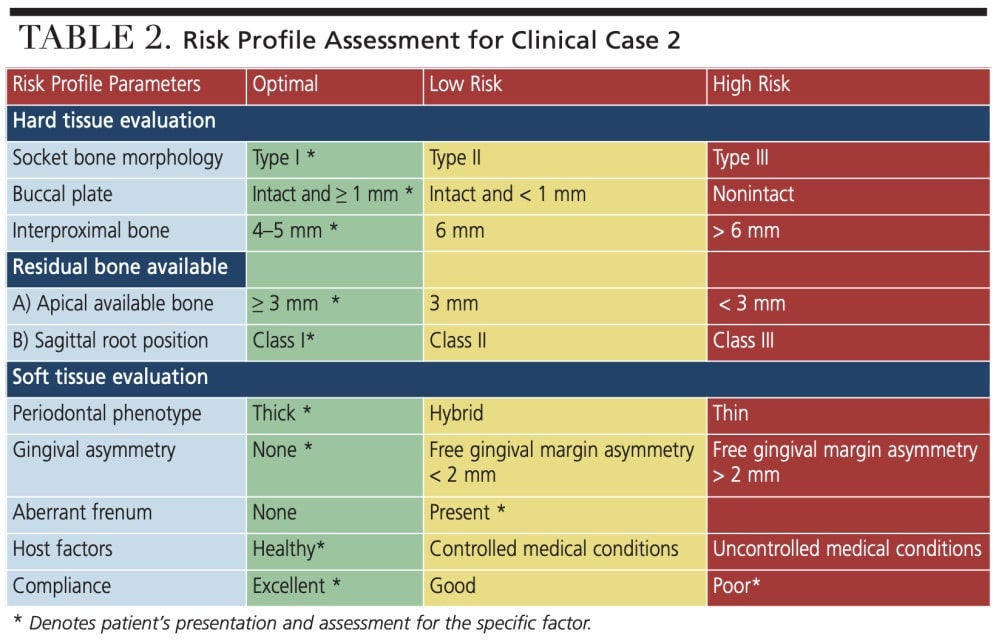Click the "Low Risk" column header
Viewport: 1000px width, 644px height.
tap(466, 84)
